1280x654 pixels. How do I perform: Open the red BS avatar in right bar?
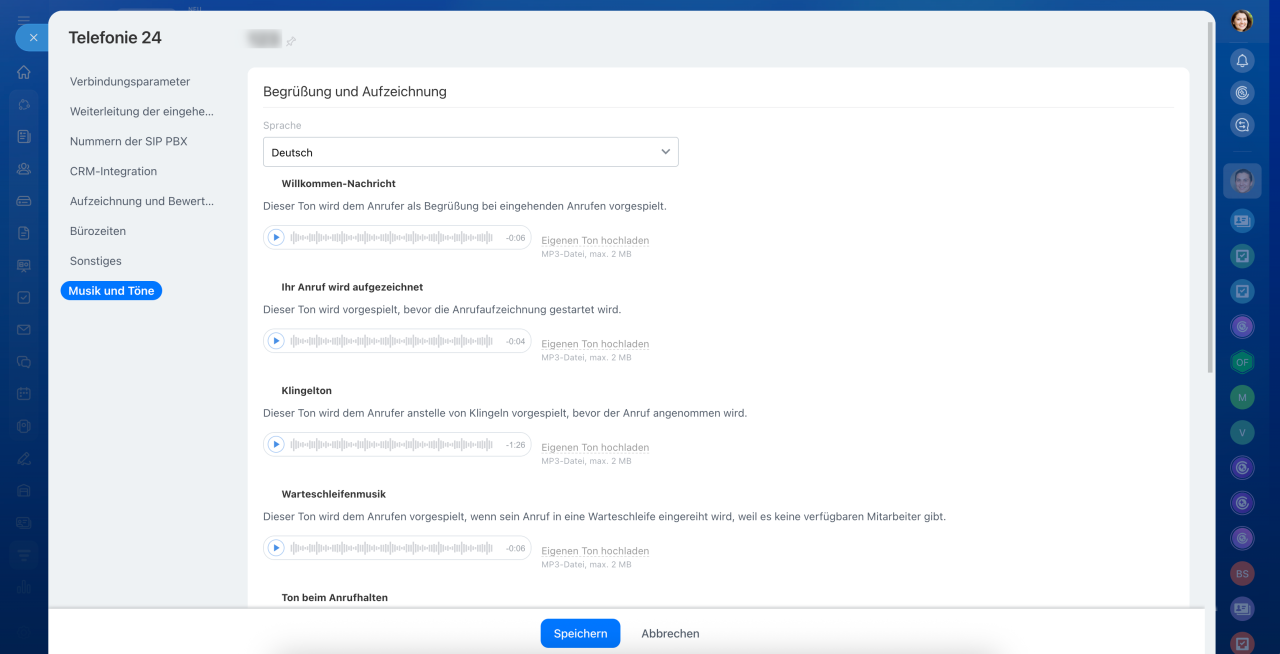click(1242, 574)
